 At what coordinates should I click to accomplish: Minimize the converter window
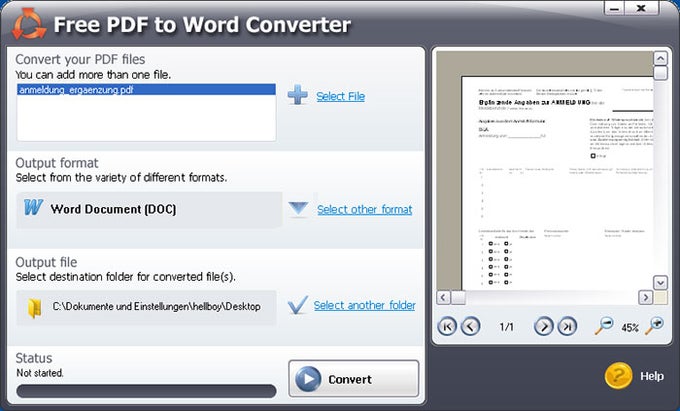click(x=614, y=8)
